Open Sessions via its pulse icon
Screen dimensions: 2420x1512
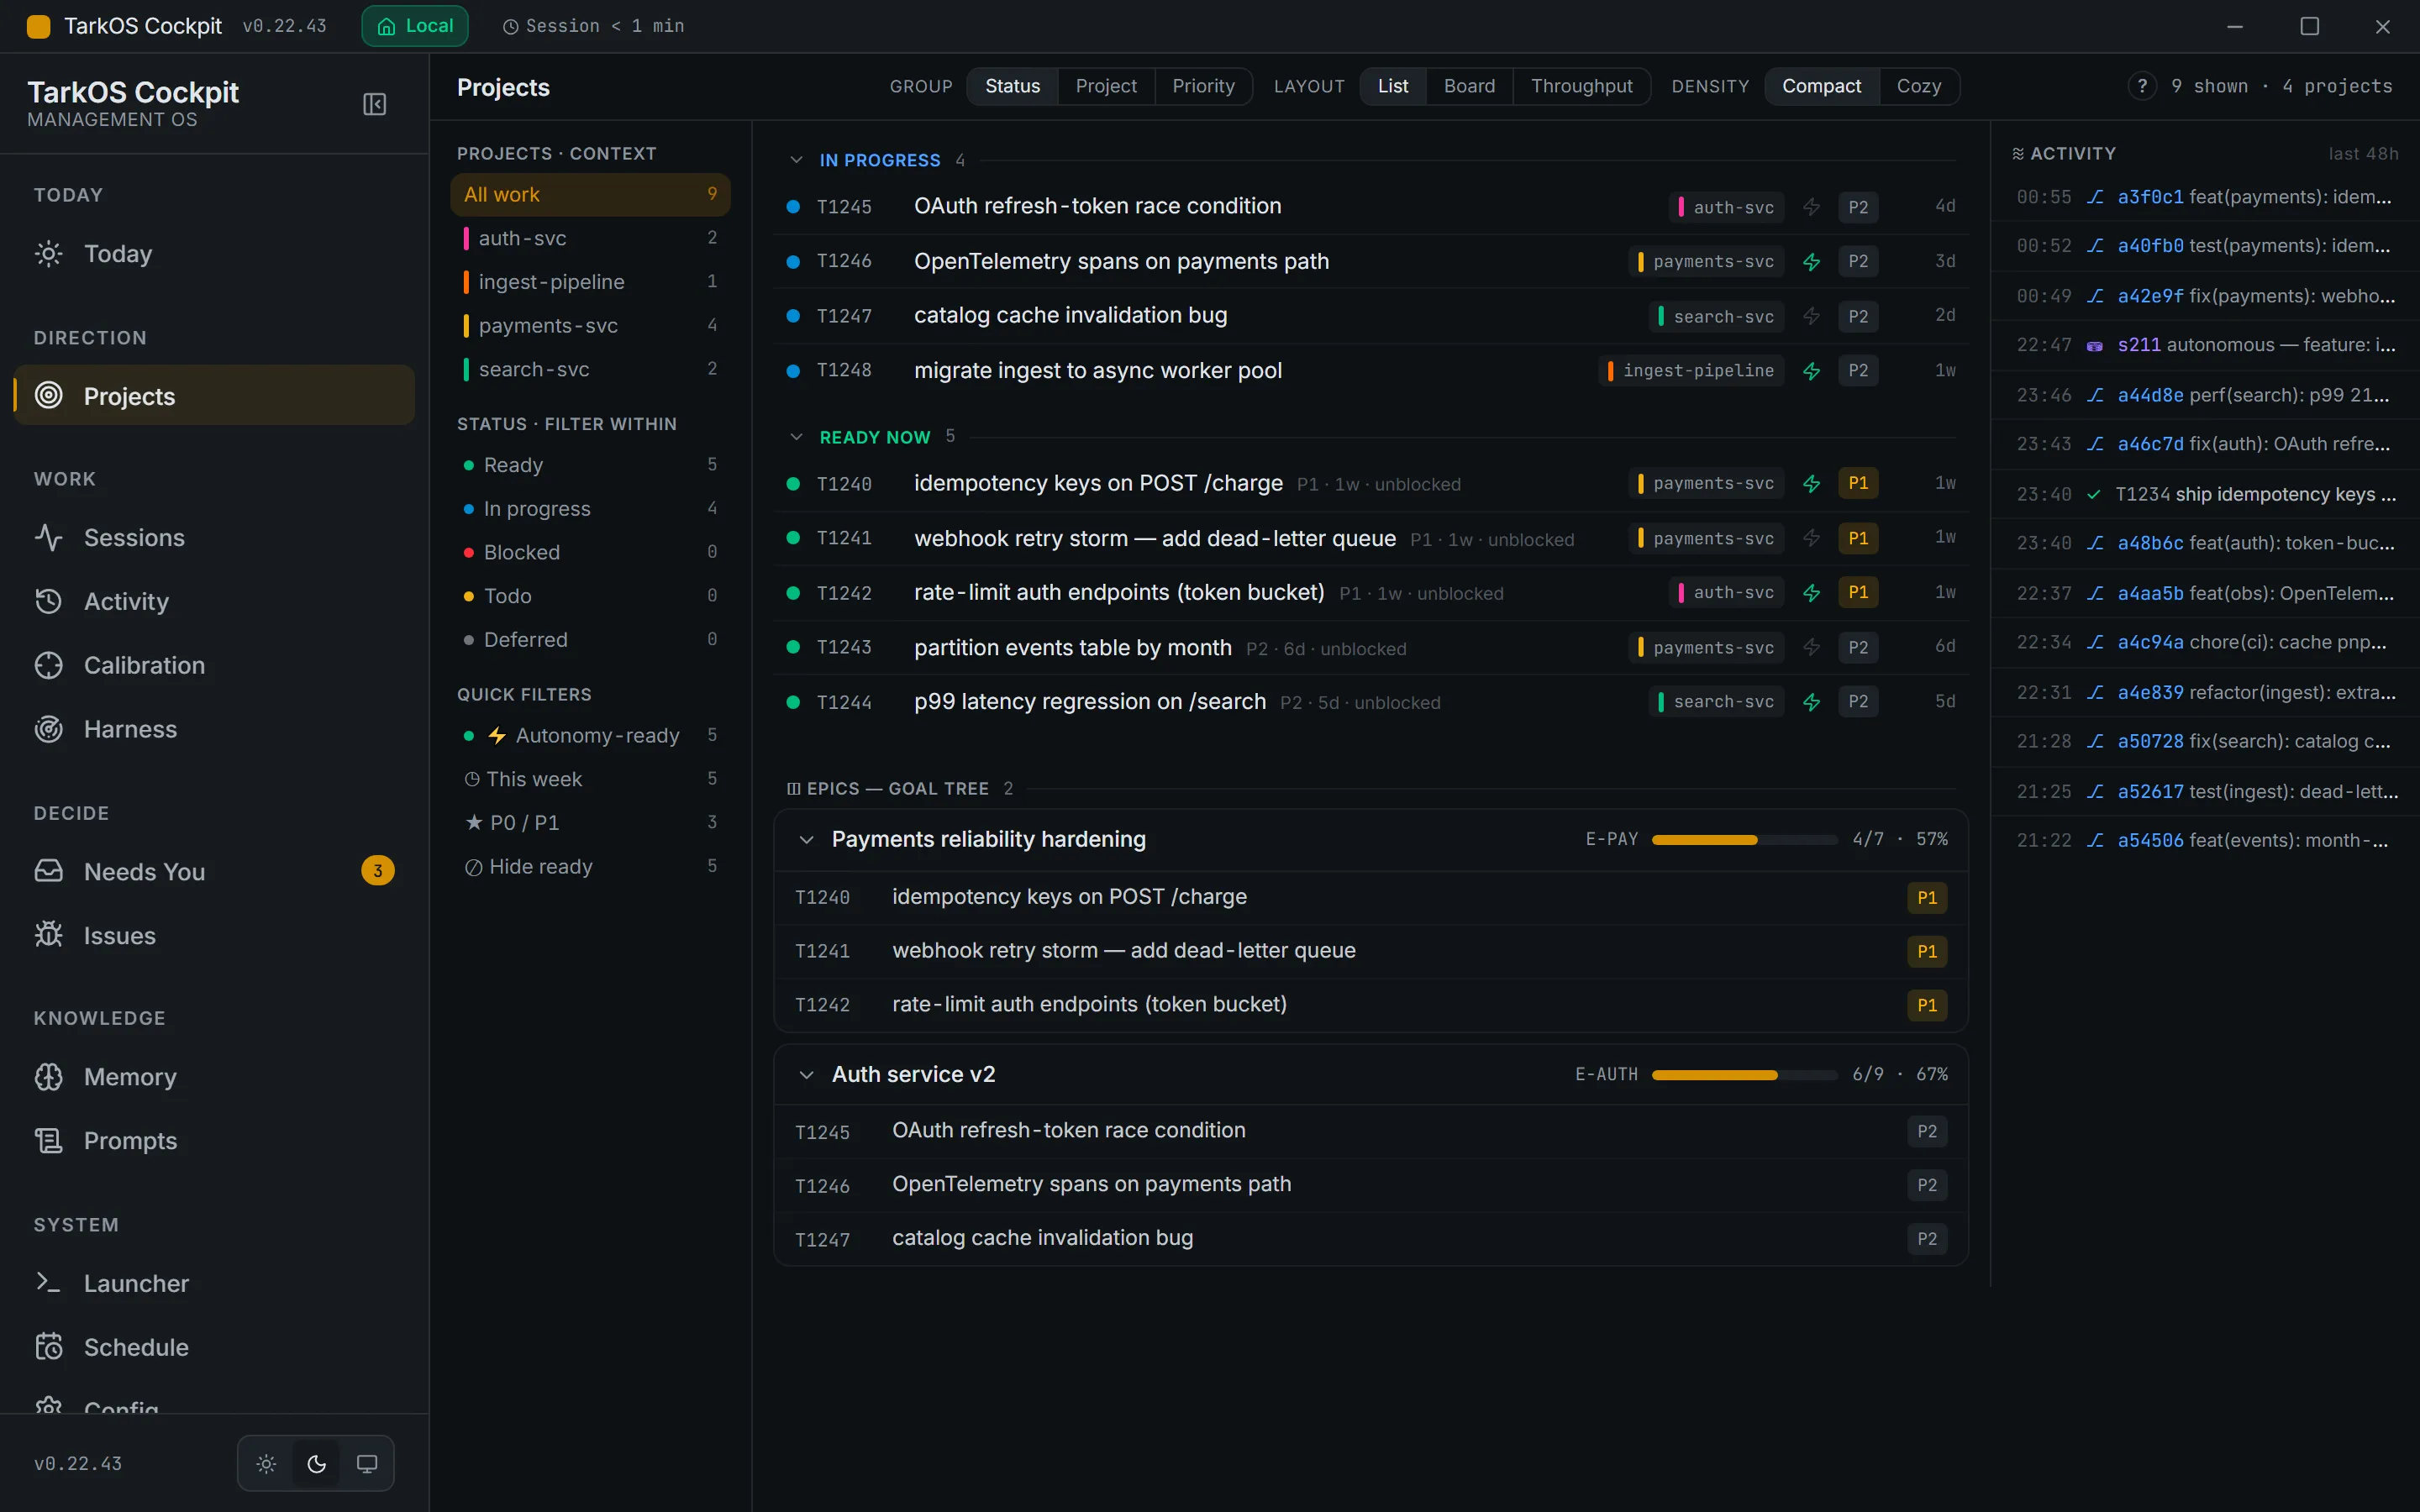pos(48,538)
